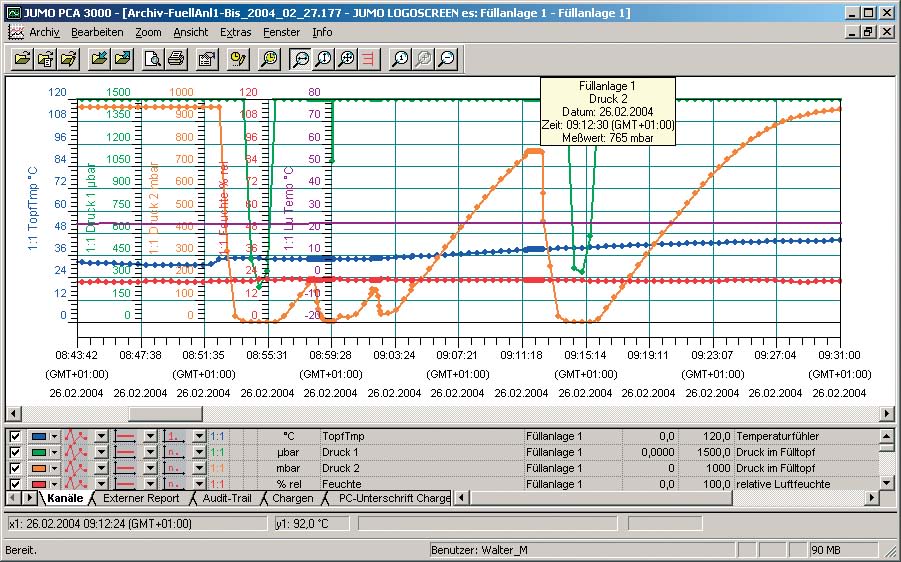Click the chart's horizontal scrollbar thumb
Screen dimensions: 901x562
165,413
